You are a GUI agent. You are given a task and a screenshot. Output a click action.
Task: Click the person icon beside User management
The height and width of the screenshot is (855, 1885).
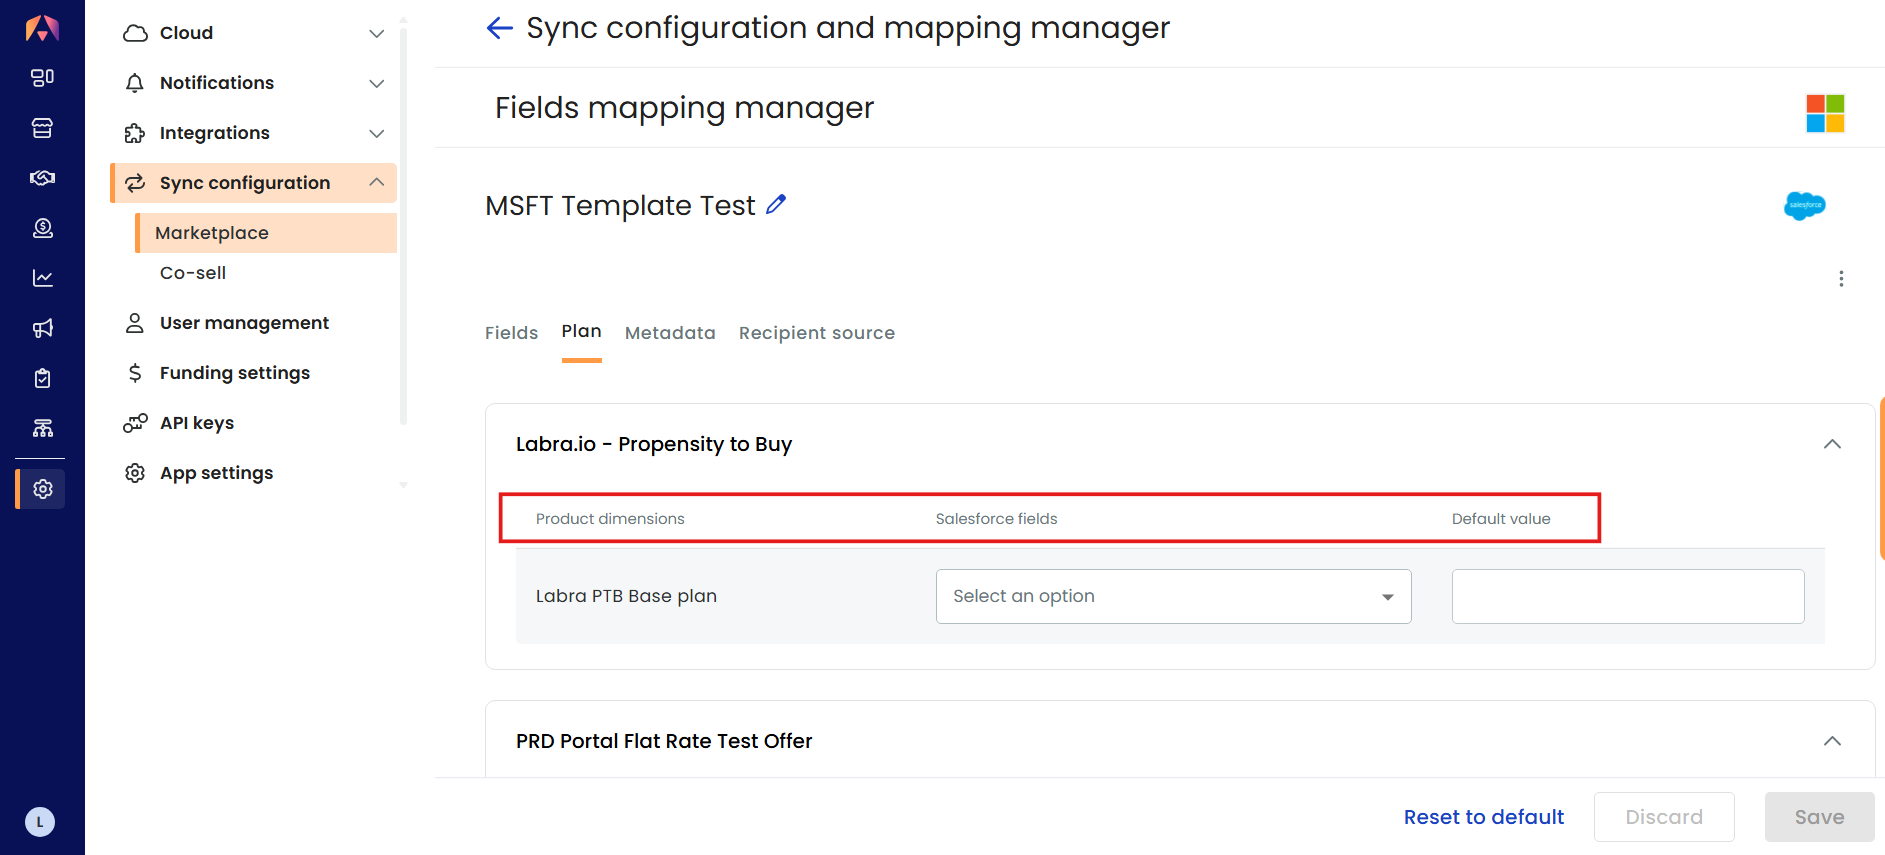(x=135, y=323)
